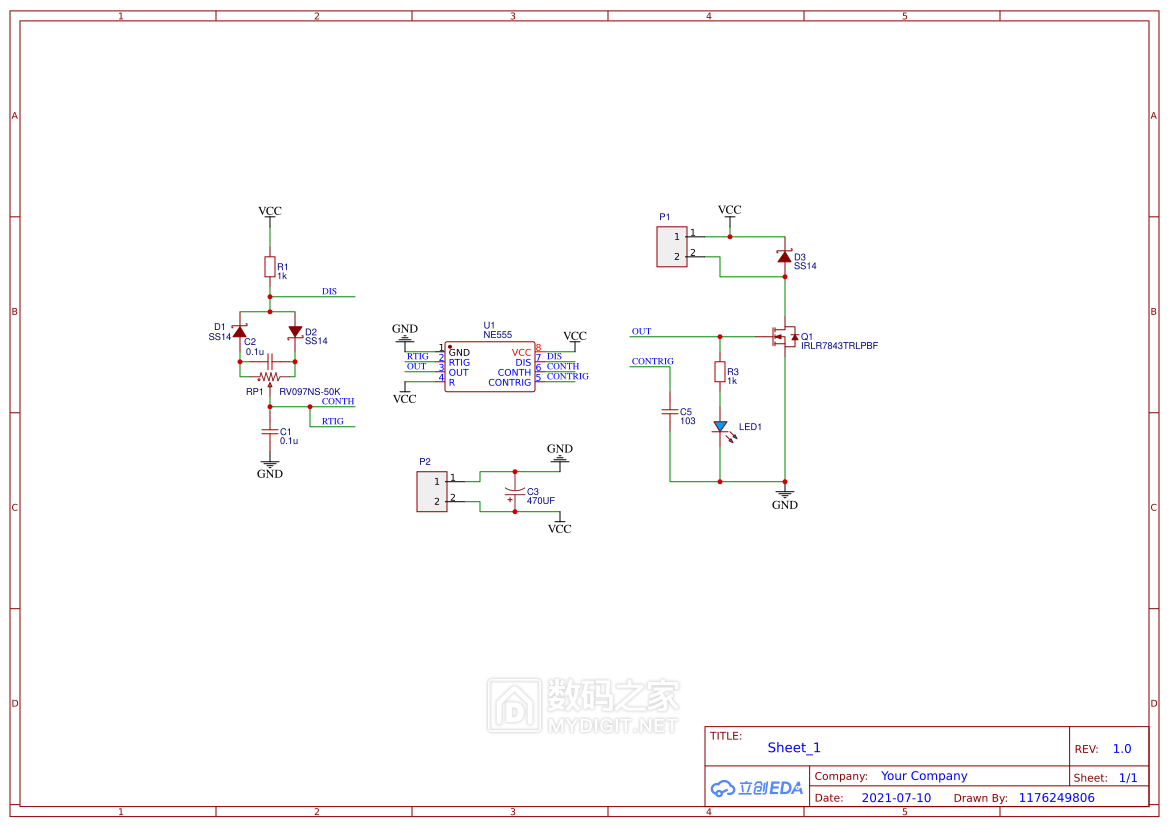The width and height of the screenshot is (1169, 827).
Task: Click the OUT net label at U1 pin 3
Action: [x=416, y=366]
